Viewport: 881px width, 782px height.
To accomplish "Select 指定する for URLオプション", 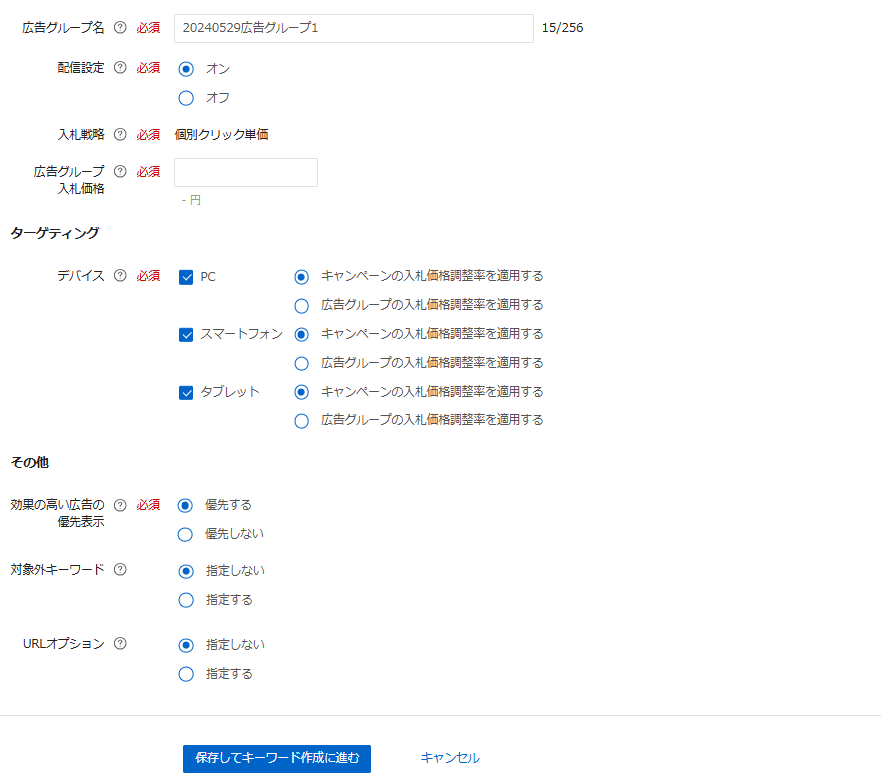I will 186,674.
